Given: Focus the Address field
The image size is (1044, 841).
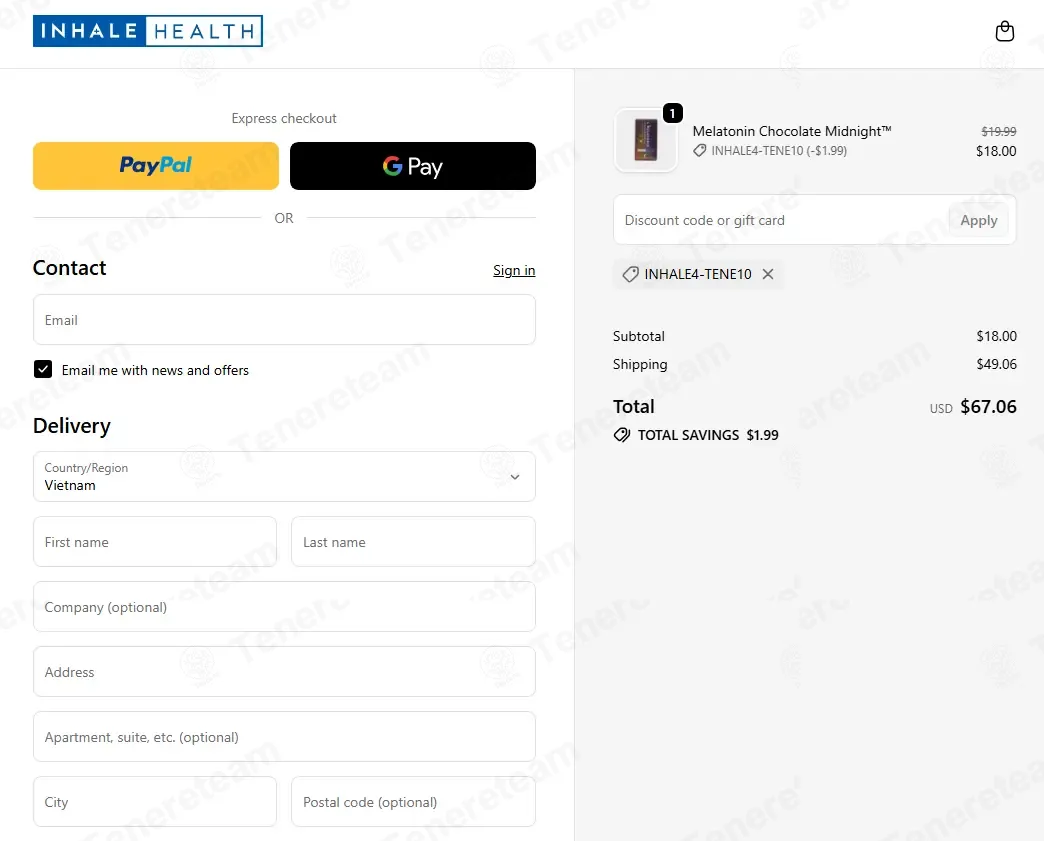Looking at the screenshot, I should click(x=284, y=672).
